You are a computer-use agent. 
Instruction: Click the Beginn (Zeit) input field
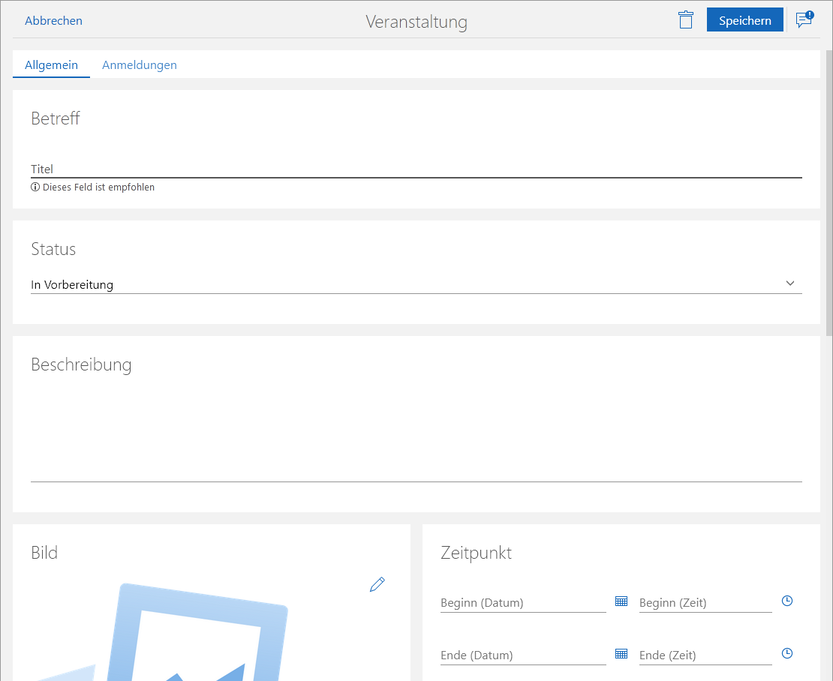[x=705, y=603]
